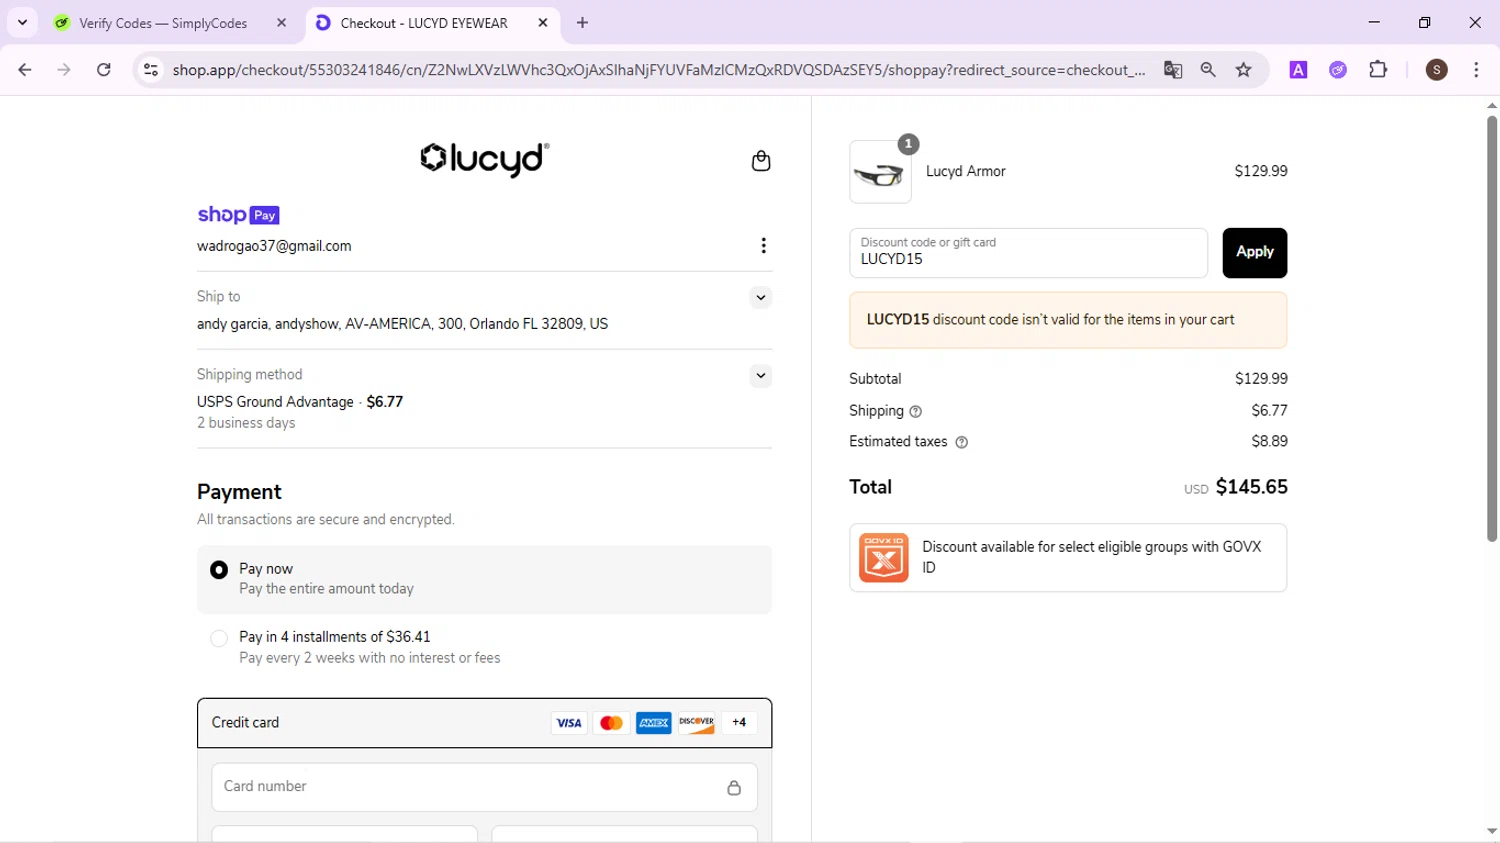Switch to Verify Codes — SimplyCodes tab
Screen dimensions: 1500x843
(162, 23)
